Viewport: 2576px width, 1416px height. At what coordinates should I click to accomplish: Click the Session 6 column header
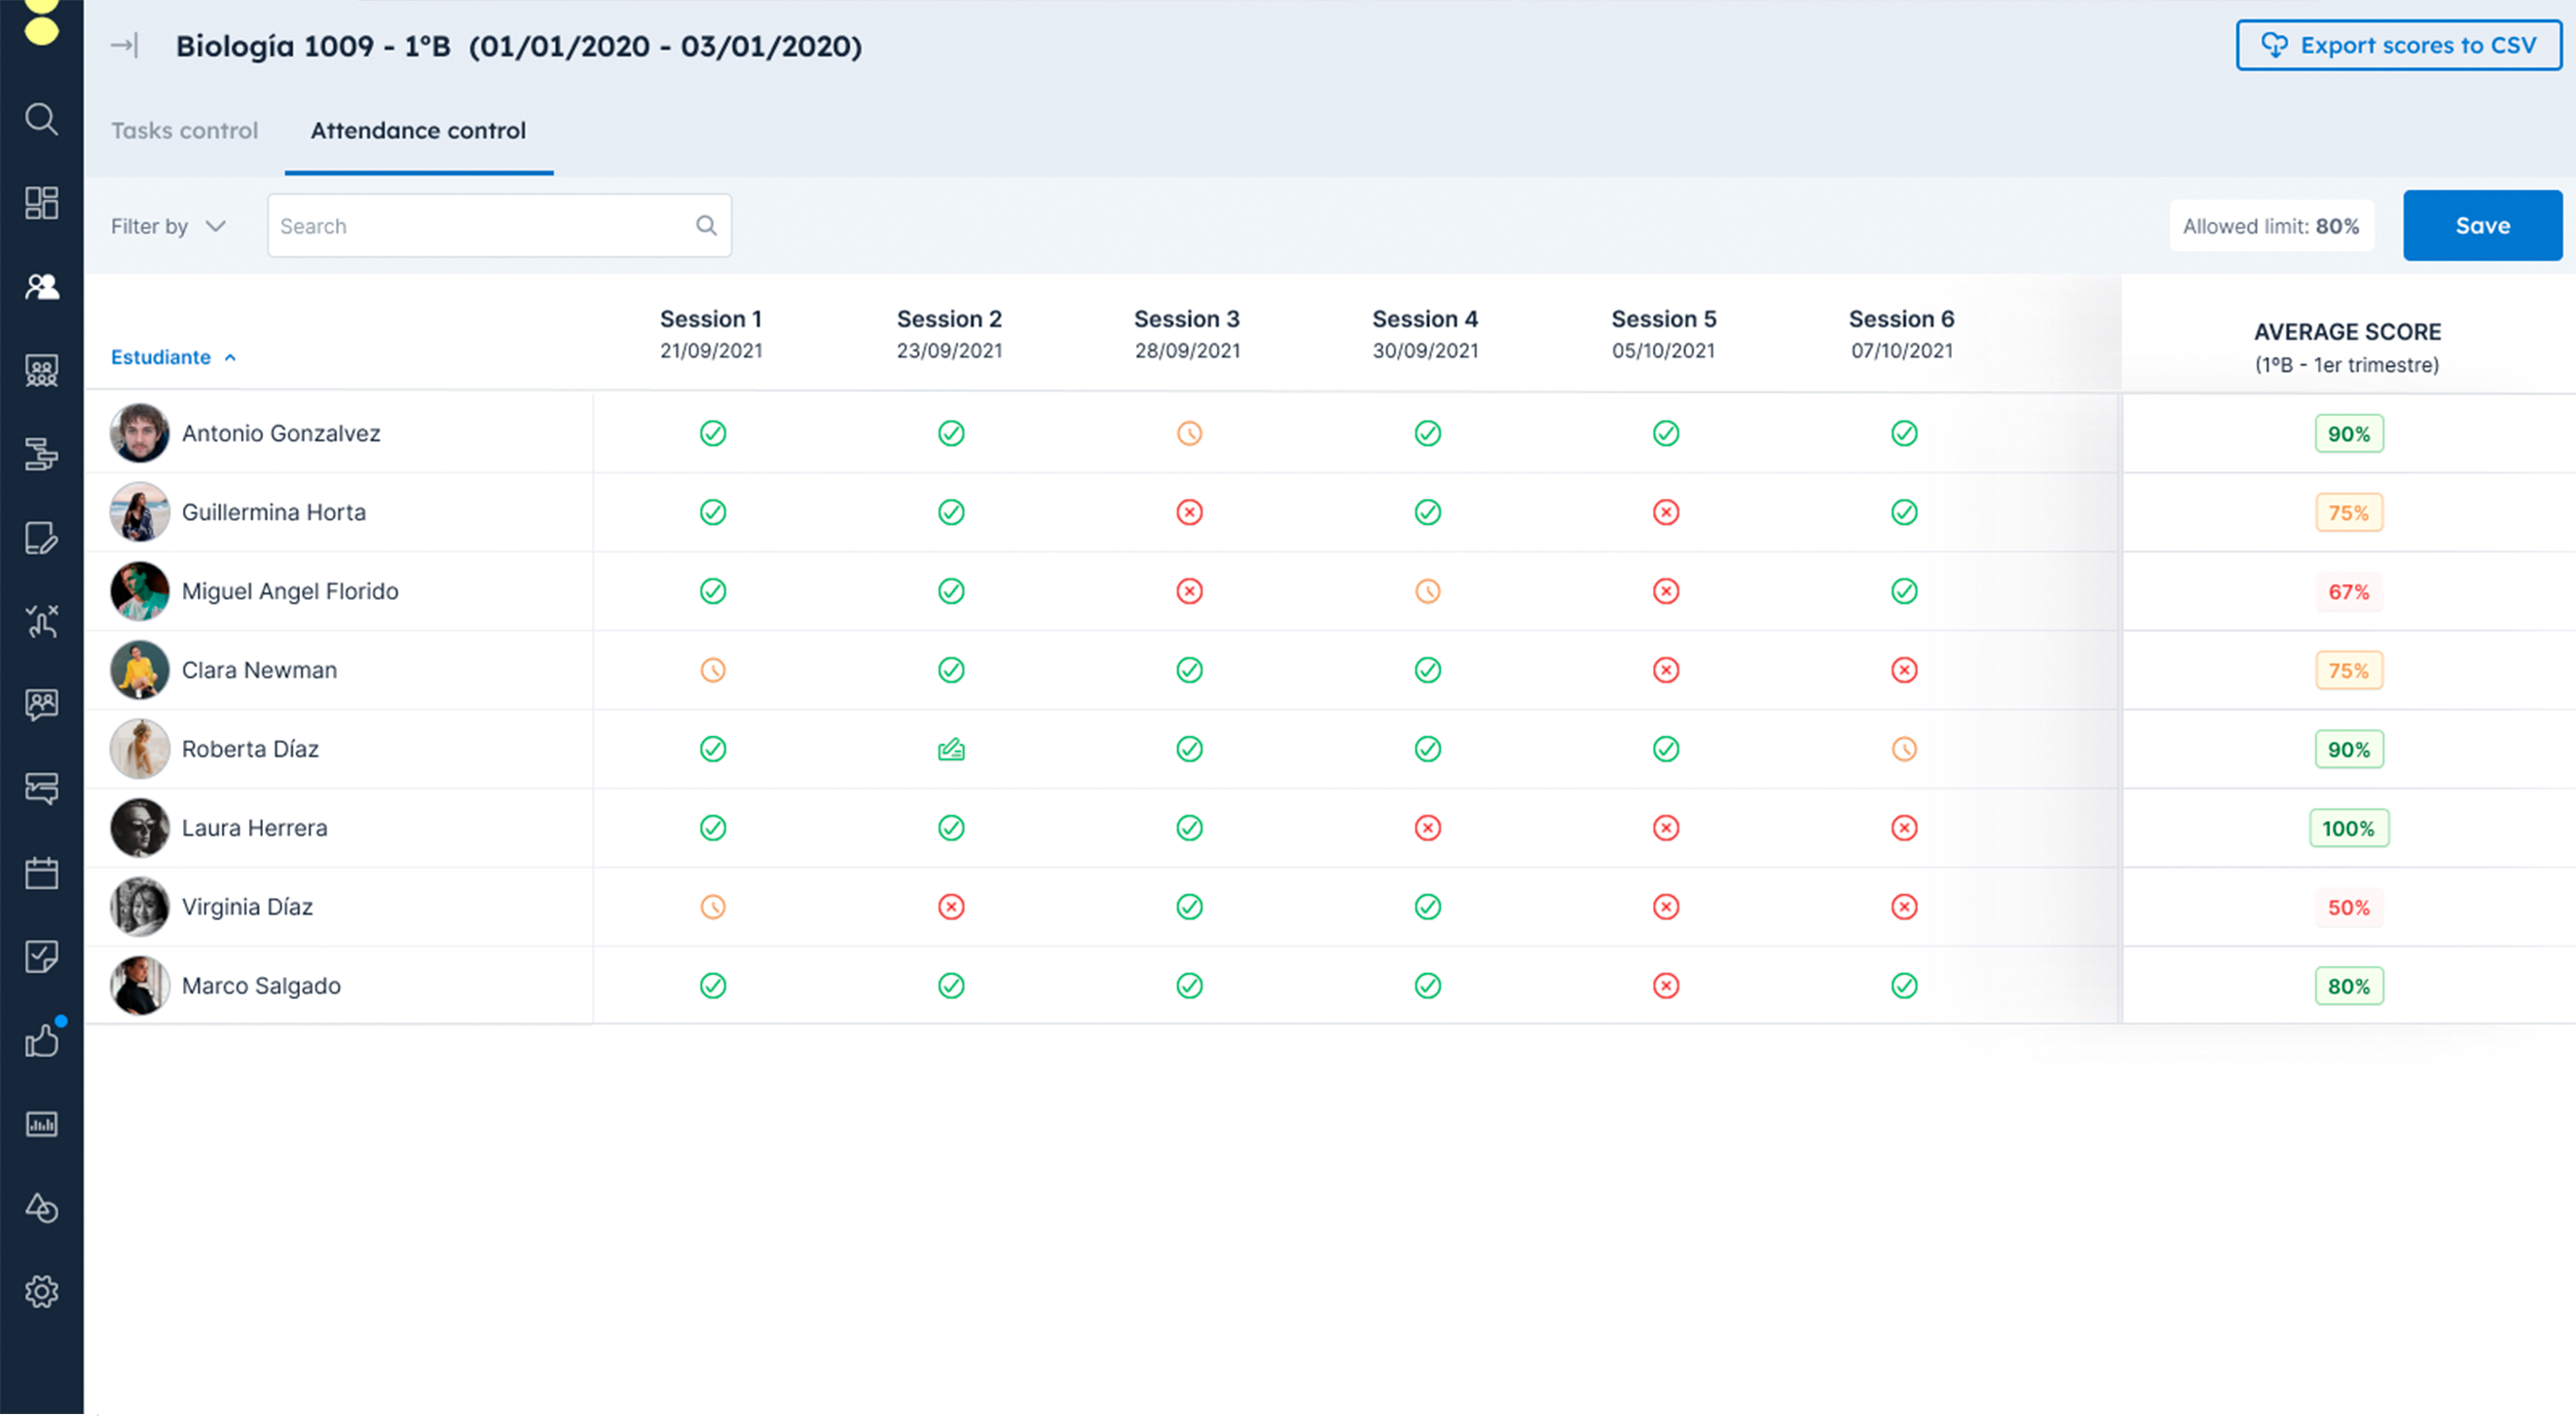(x=1901, y=334)
